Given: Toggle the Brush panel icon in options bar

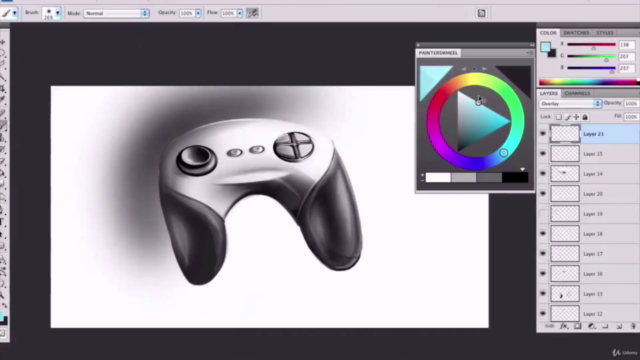Looking at the screenshot, I should pos(482,13).
